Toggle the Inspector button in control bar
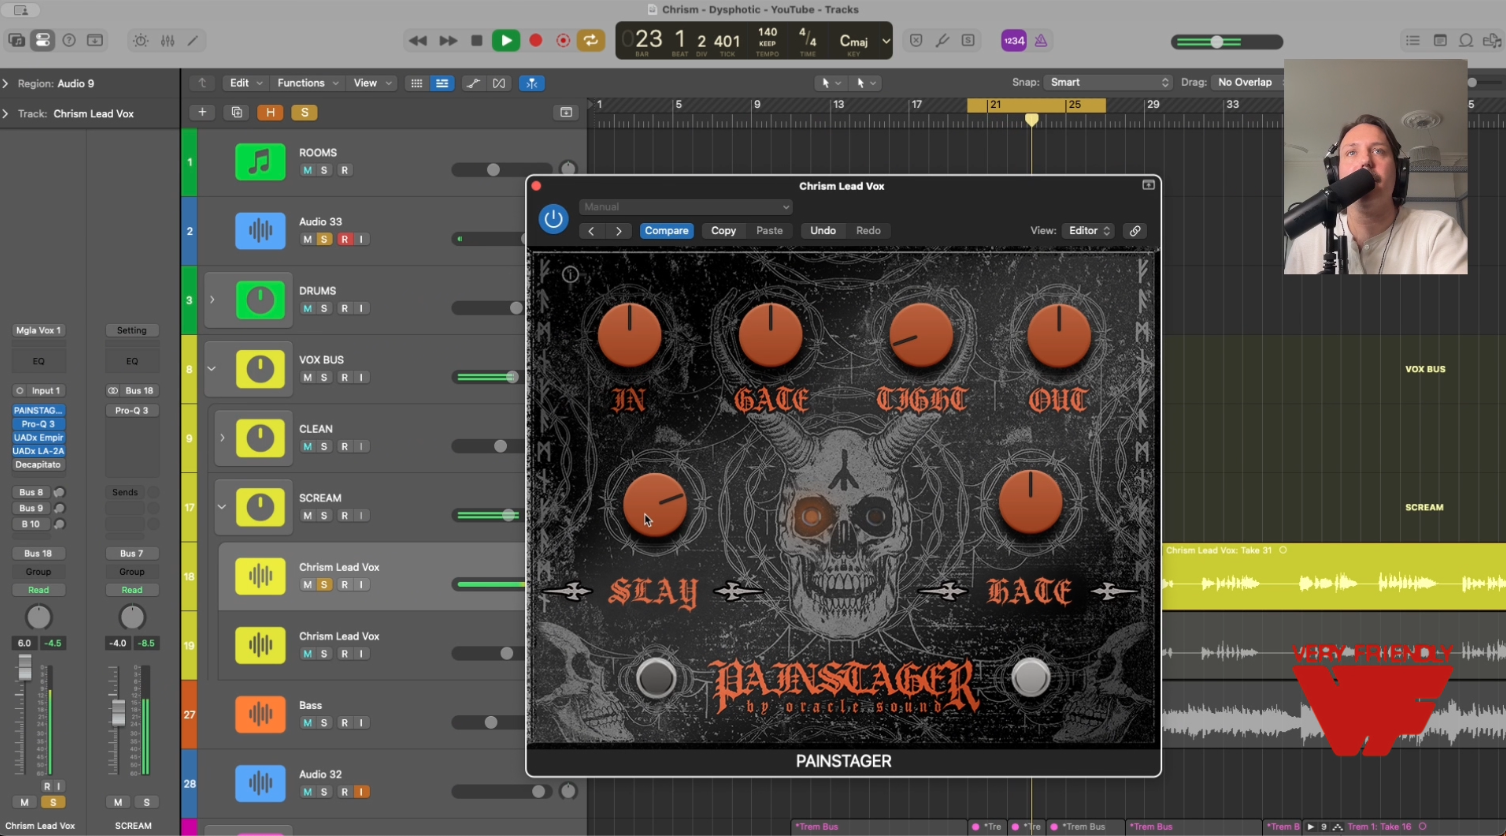 pyautogui.click(x=42, y=41)
